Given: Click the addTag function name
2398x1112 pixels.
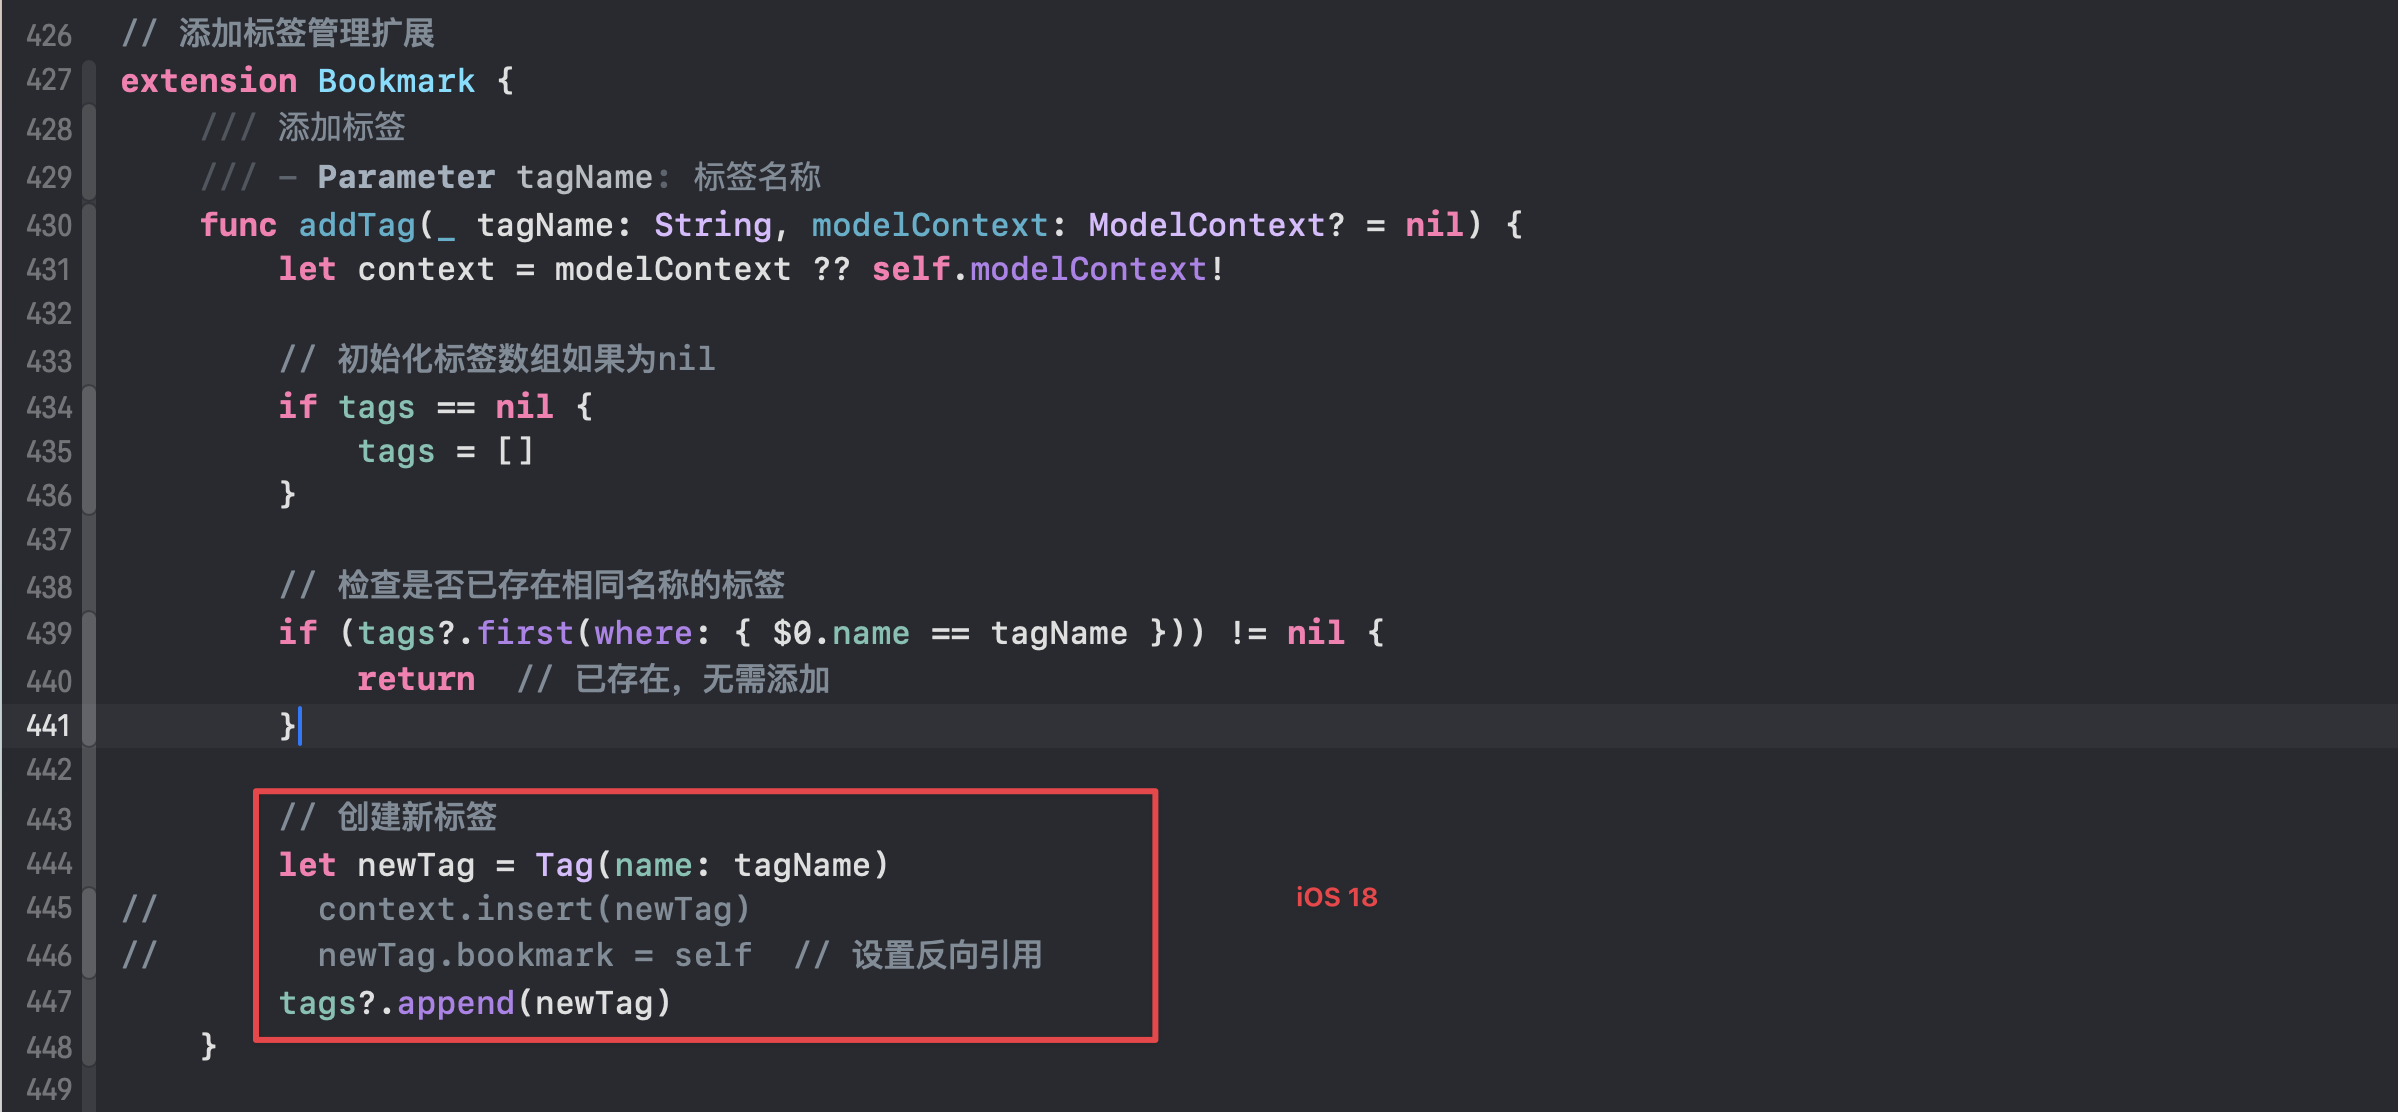Looking at the screenshot, I should pos(357,225).
